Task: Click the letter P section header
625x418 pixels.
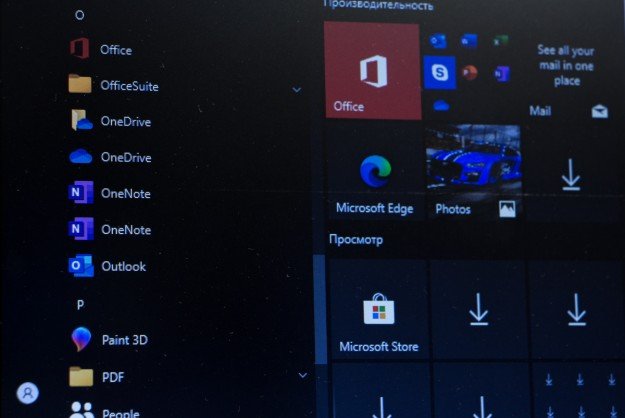Action: pyautogui.click(x=80, y=303)
